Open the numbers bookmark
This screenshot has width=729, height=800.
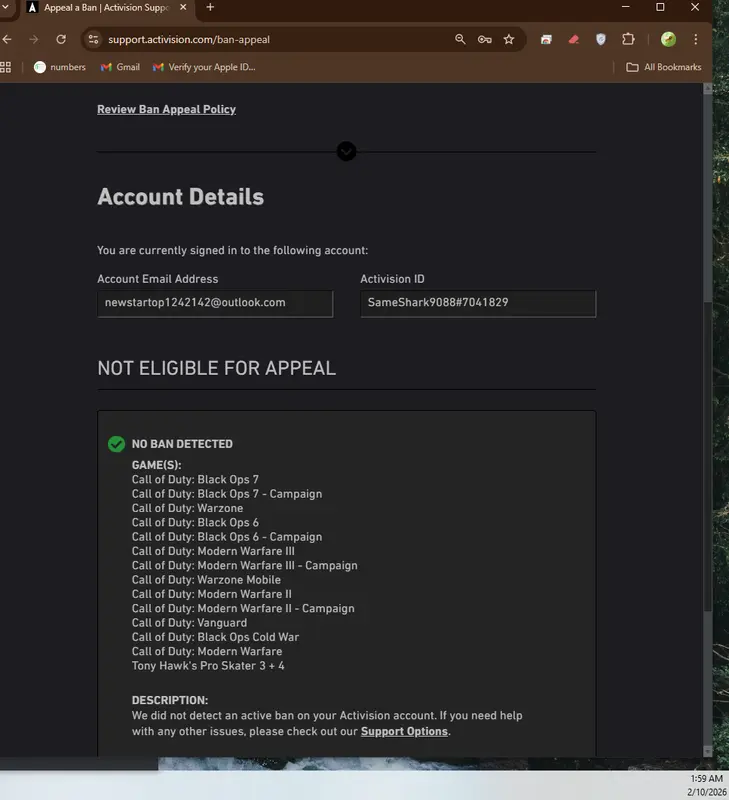point(60,67)
